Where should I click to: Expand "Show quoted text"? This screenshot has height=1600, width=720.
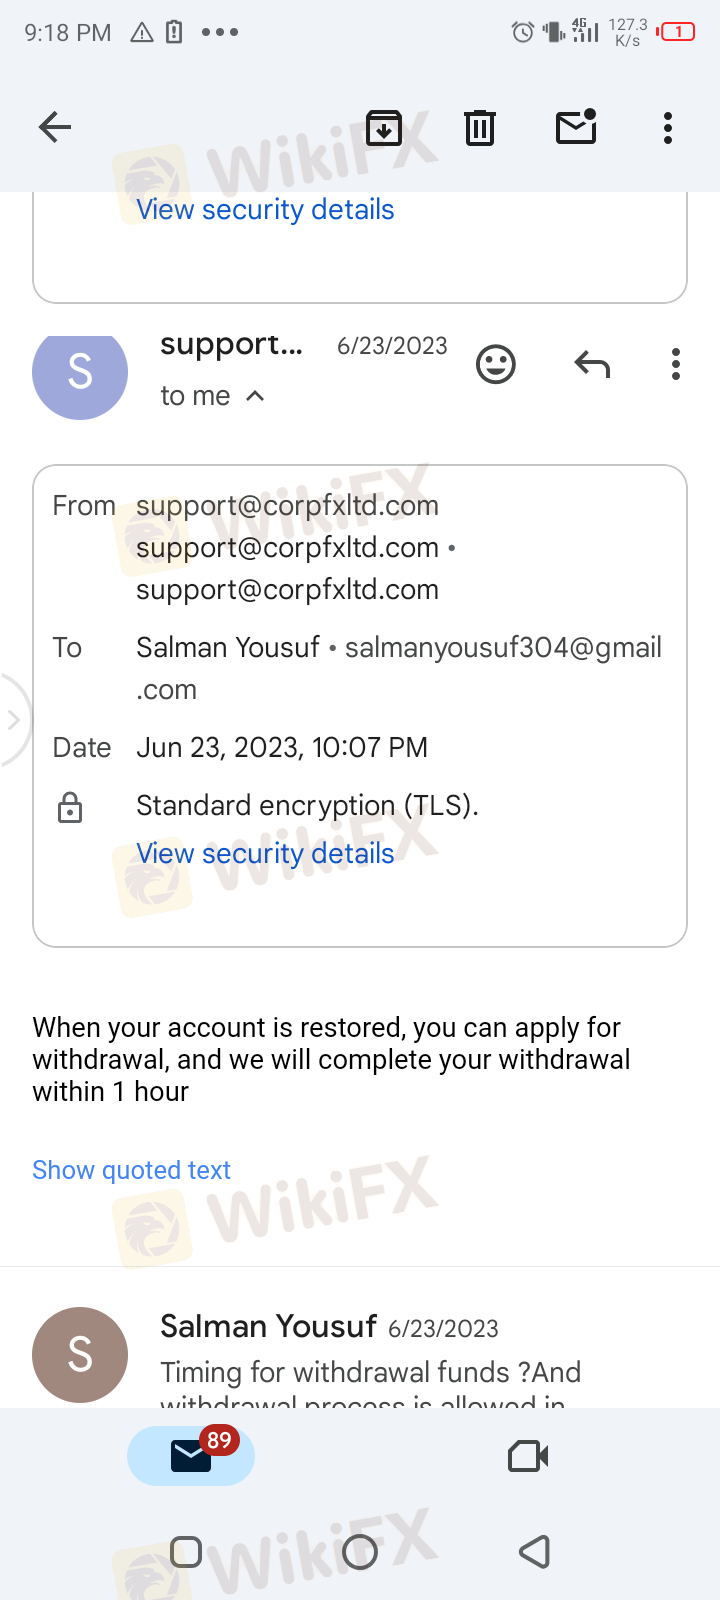coord(131,1170)
